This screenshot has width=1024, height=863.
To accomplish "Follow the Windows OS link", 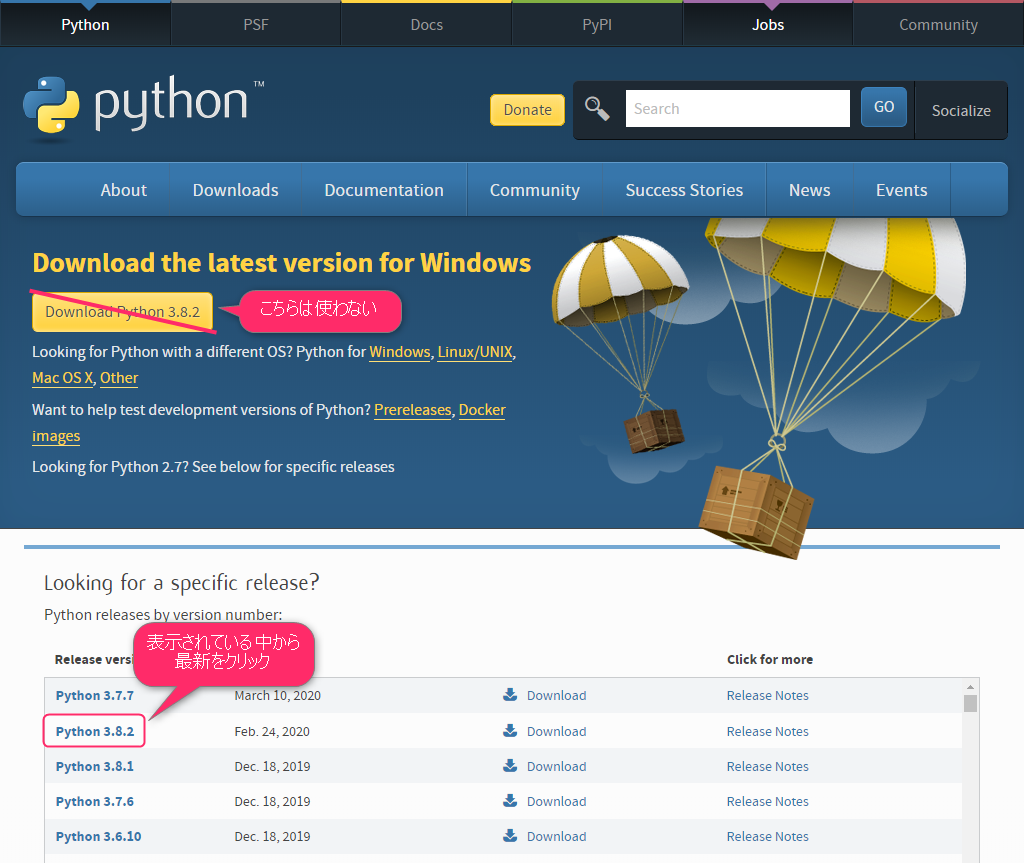I will (400, 351).
